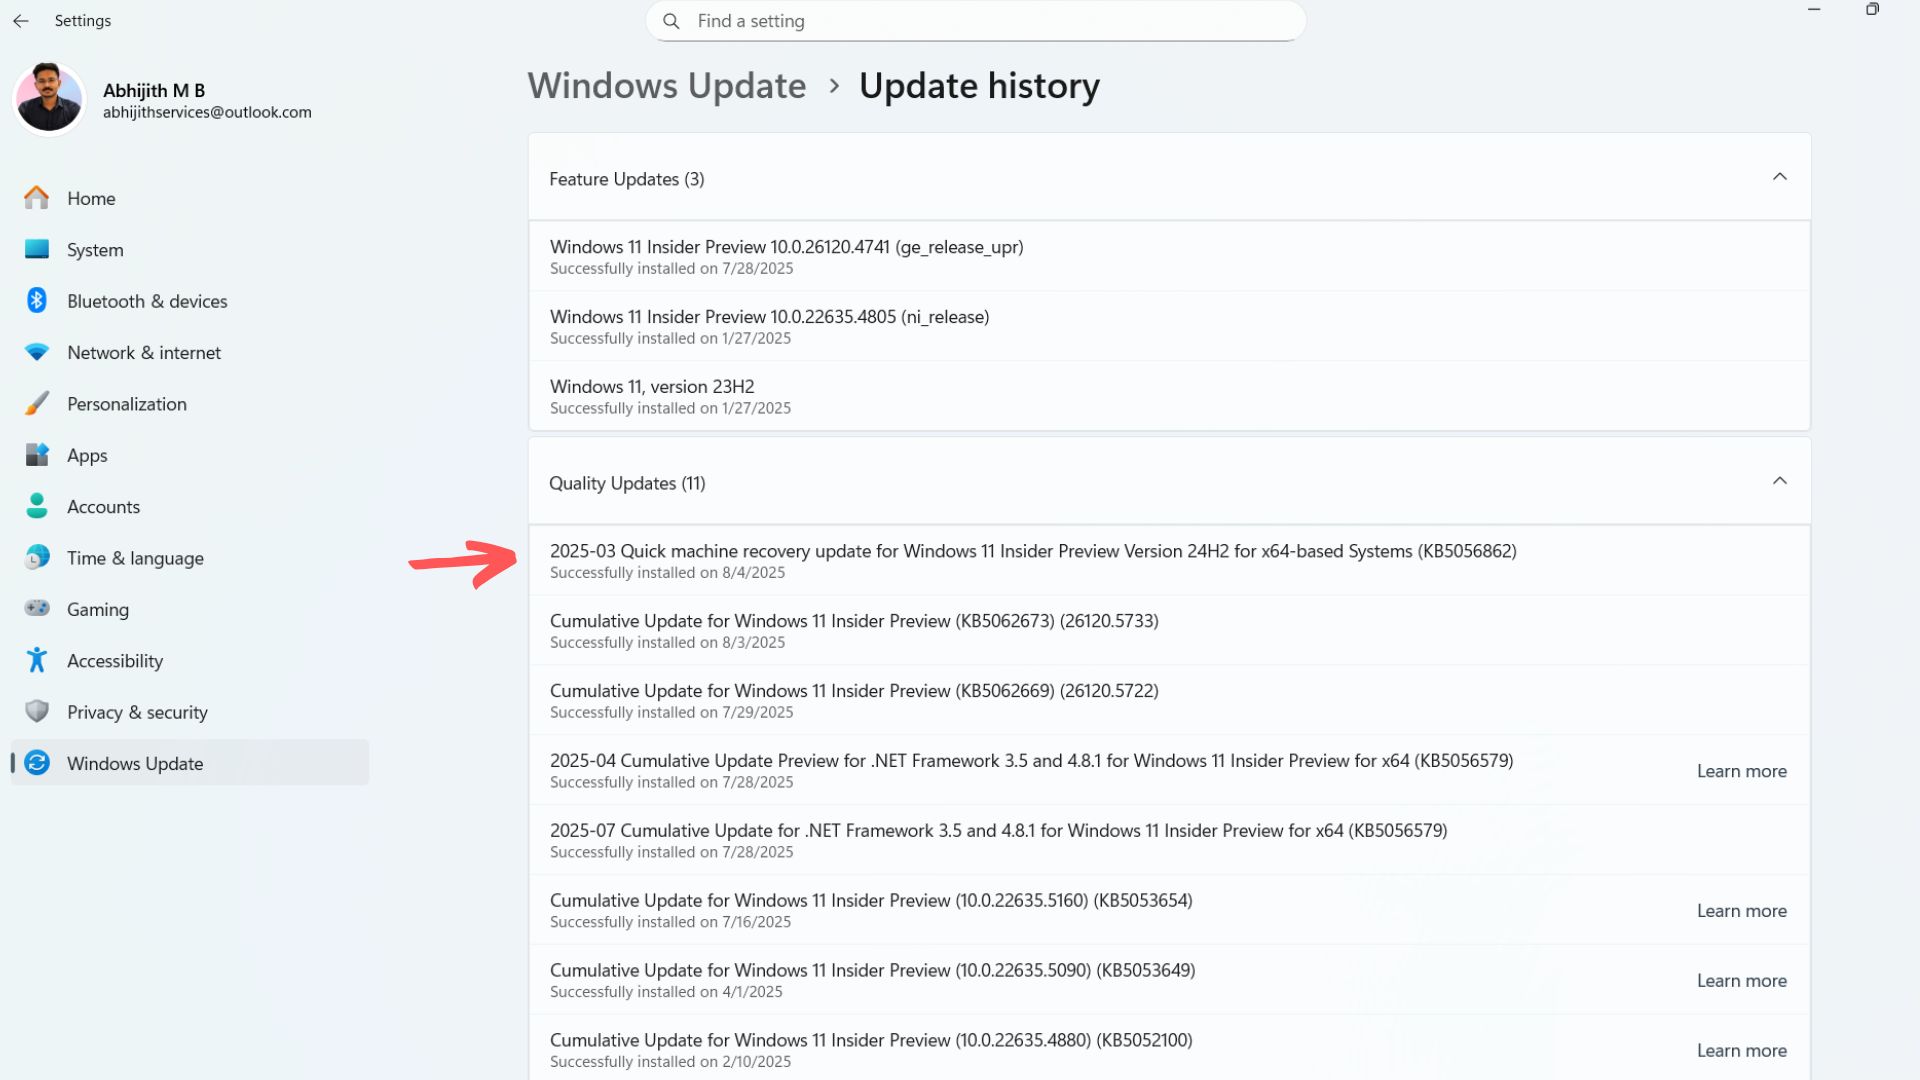Open Privacy & security
This screenshot has height=1080, width=1920.
tap(190, 712)
